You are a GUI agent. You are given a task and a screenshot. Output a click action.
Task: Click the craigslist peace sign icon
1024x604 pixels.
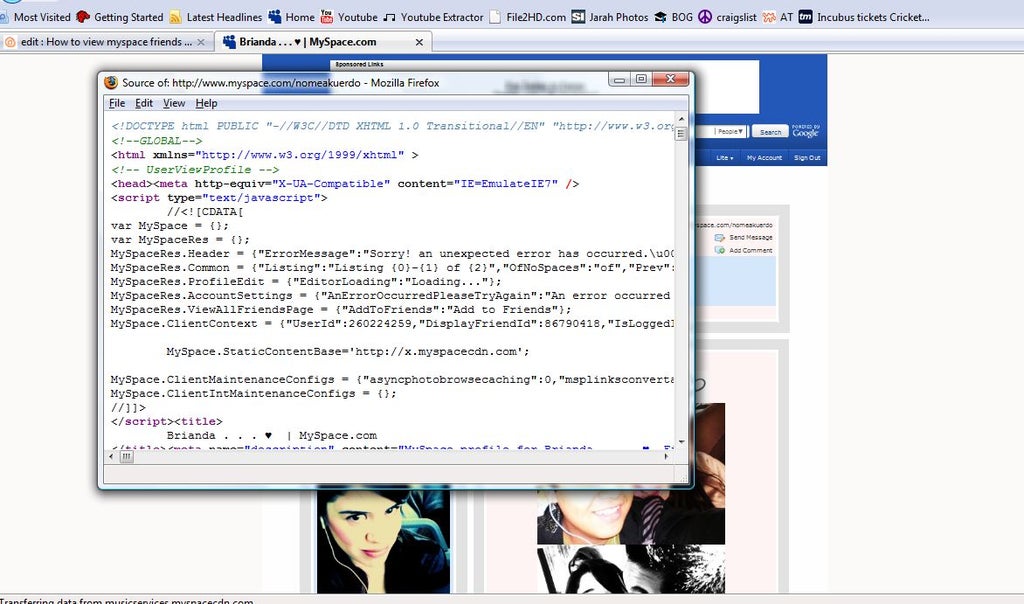(x=705, y=17)
